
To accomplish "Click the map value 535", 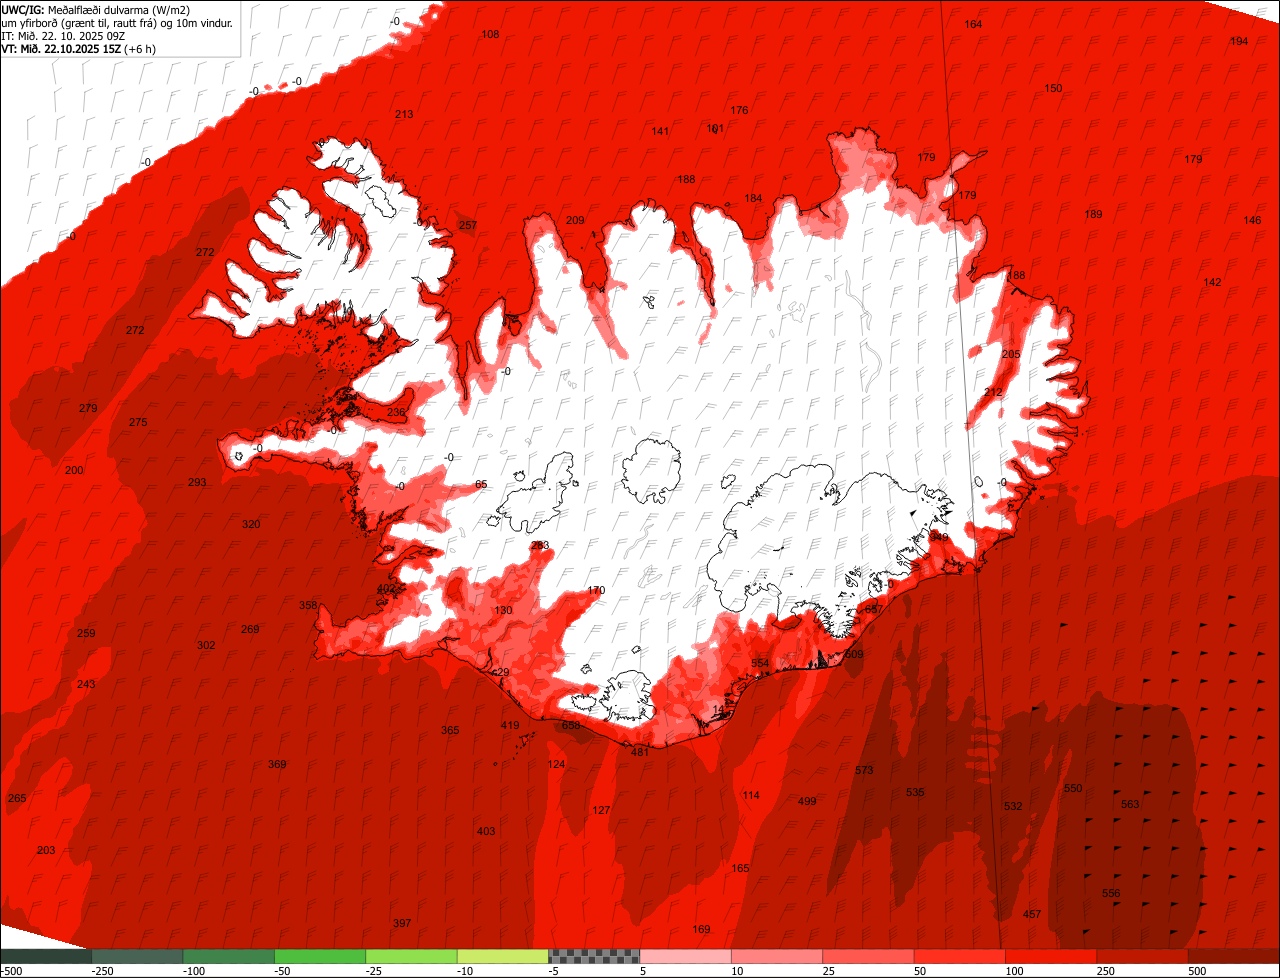I will coord(915,792).
